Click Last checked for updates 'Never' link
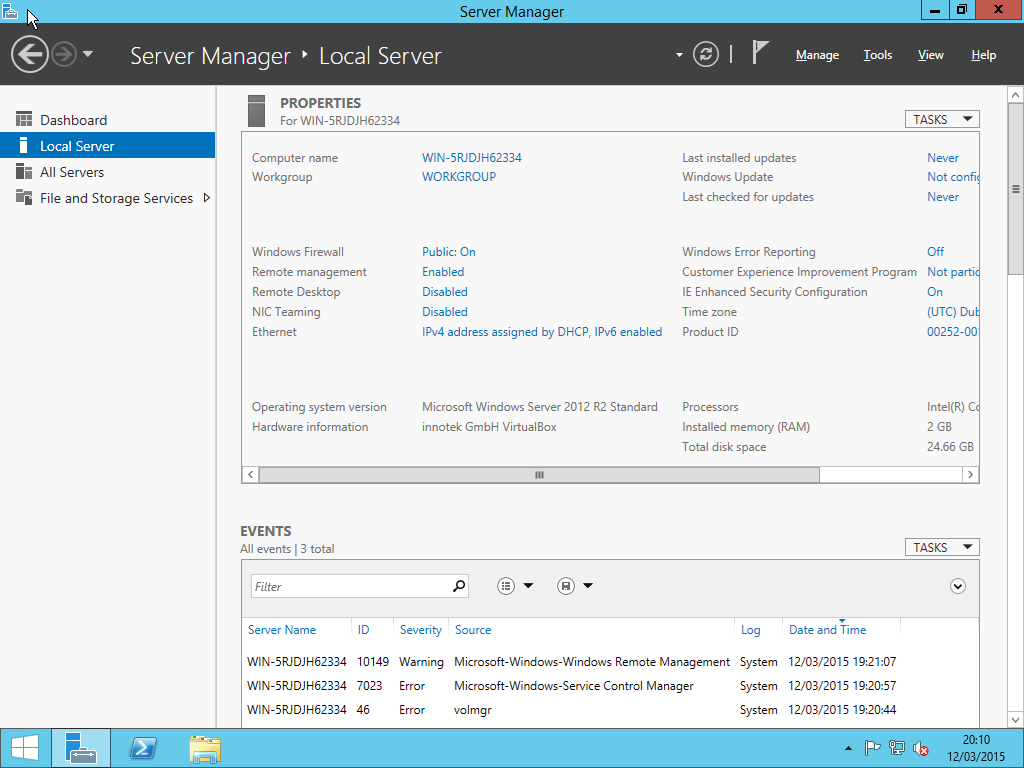 click(x=943, y=197)
